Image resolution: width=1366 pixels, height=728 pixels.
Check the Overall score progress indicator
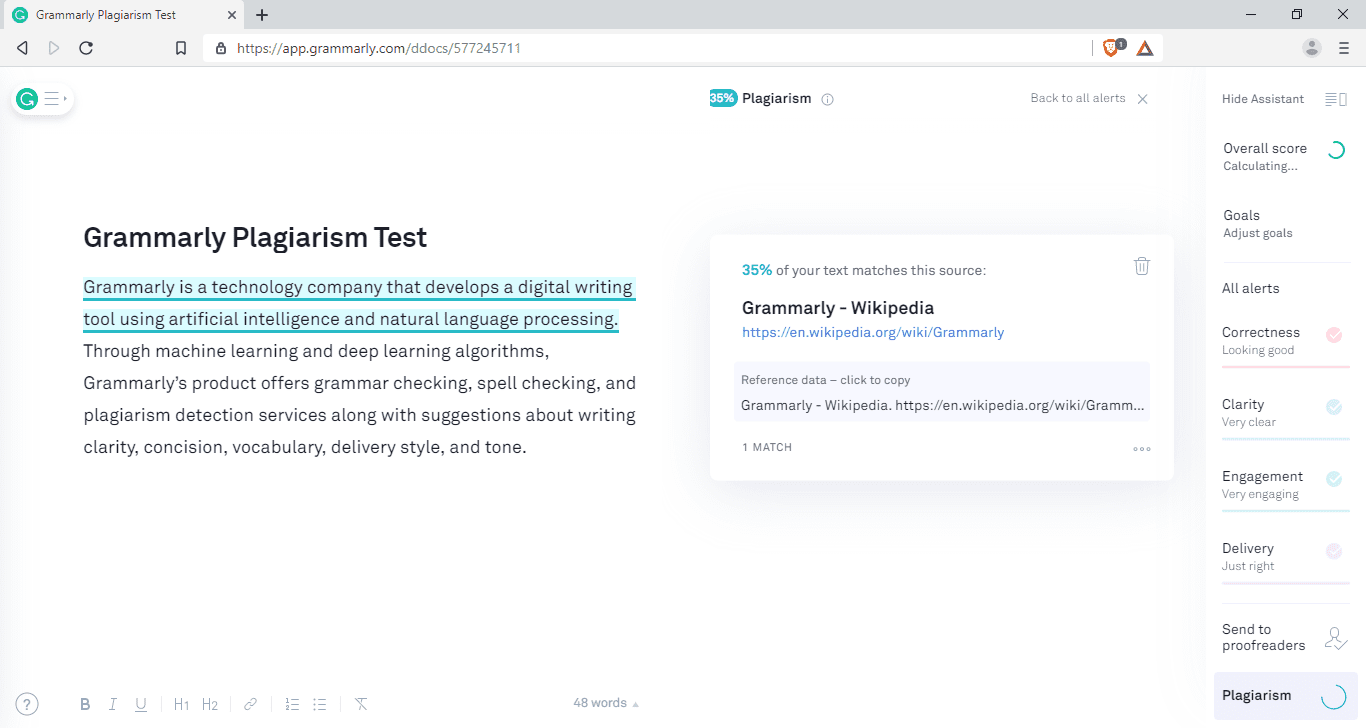coord(1337,150)
